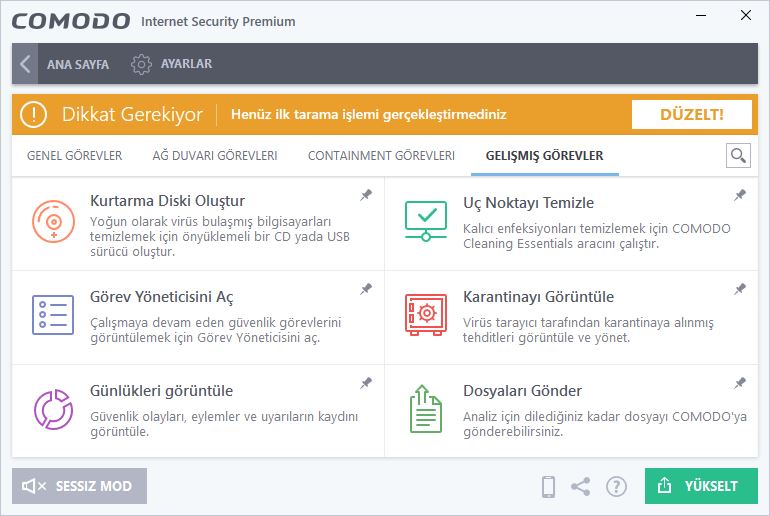Open Karantinayı Görüntüle title
The width and height of the screenshot is (770, 516).
tap(538, 297)
